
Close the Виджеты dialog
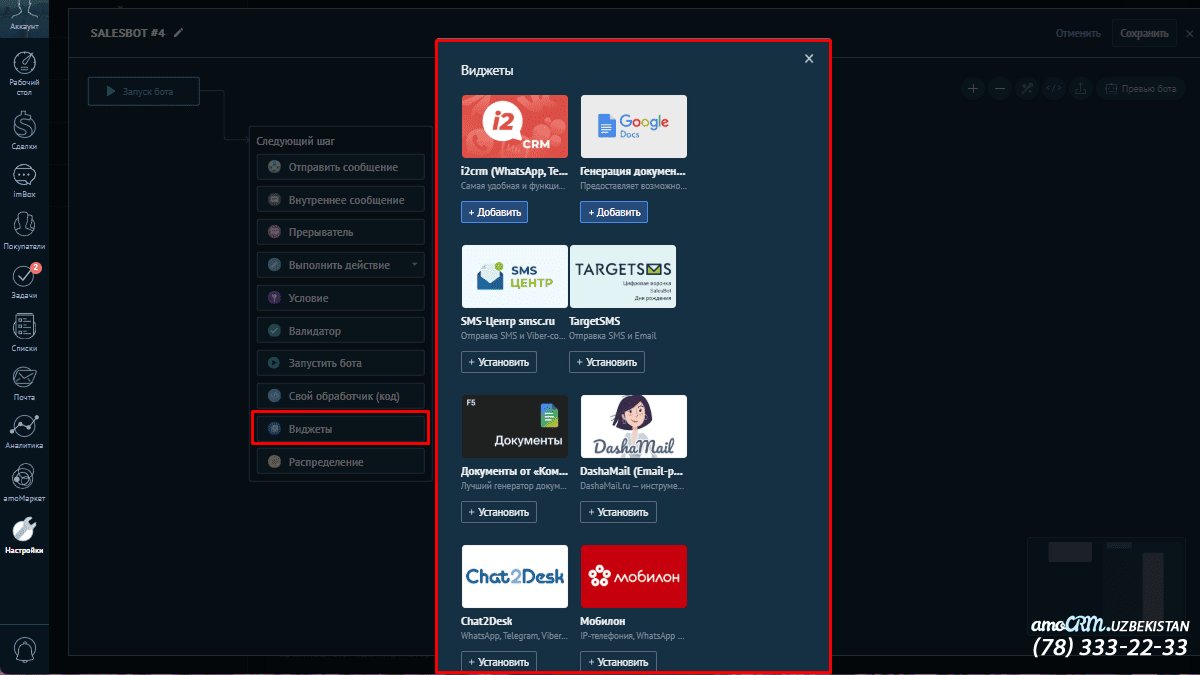click(x=809, y=59)
